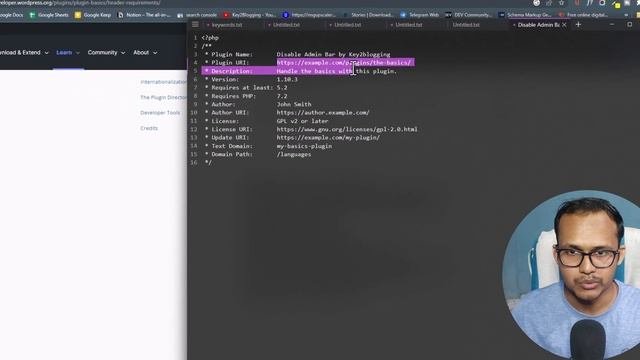The width and height of the screenshot is (640, 360).
Task: Open Google Keep bookmark icon
Action: click(78, 15)
